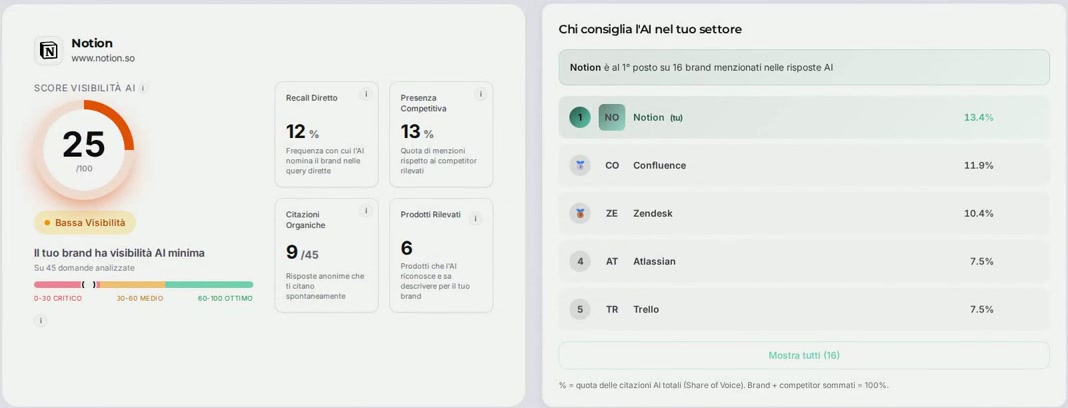This screenshot has height=408, width=1068.
Task: Click the Notion logo icon
Action: tap(49, 51)
